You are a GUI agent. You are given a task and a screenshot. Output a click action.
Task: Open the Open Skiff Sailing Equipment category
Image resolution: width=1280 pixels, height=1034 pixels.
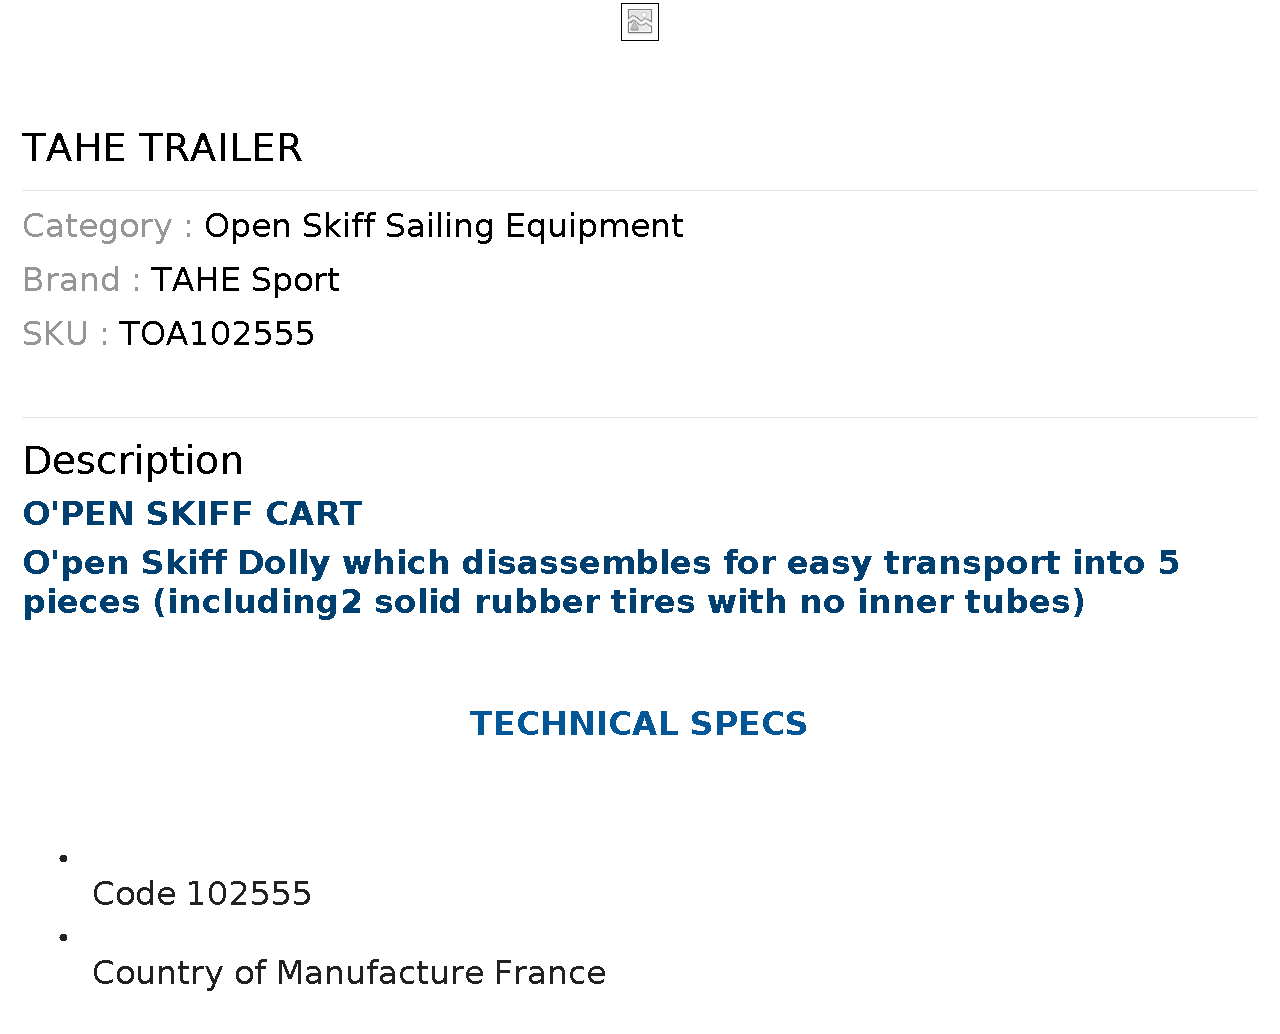(444, 226)
